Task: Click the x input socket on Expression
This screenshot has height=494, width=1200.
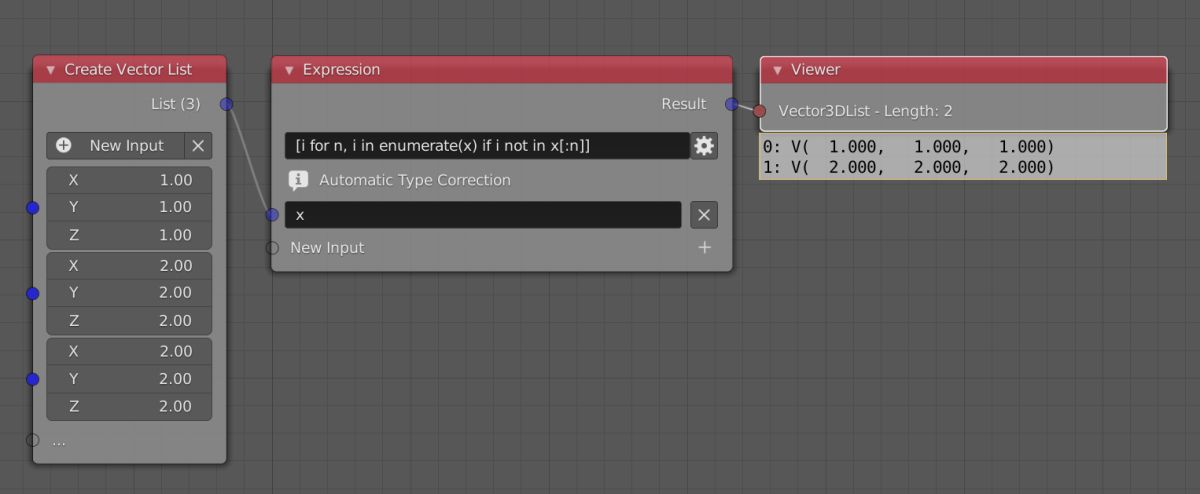Action: click(272, 214)
